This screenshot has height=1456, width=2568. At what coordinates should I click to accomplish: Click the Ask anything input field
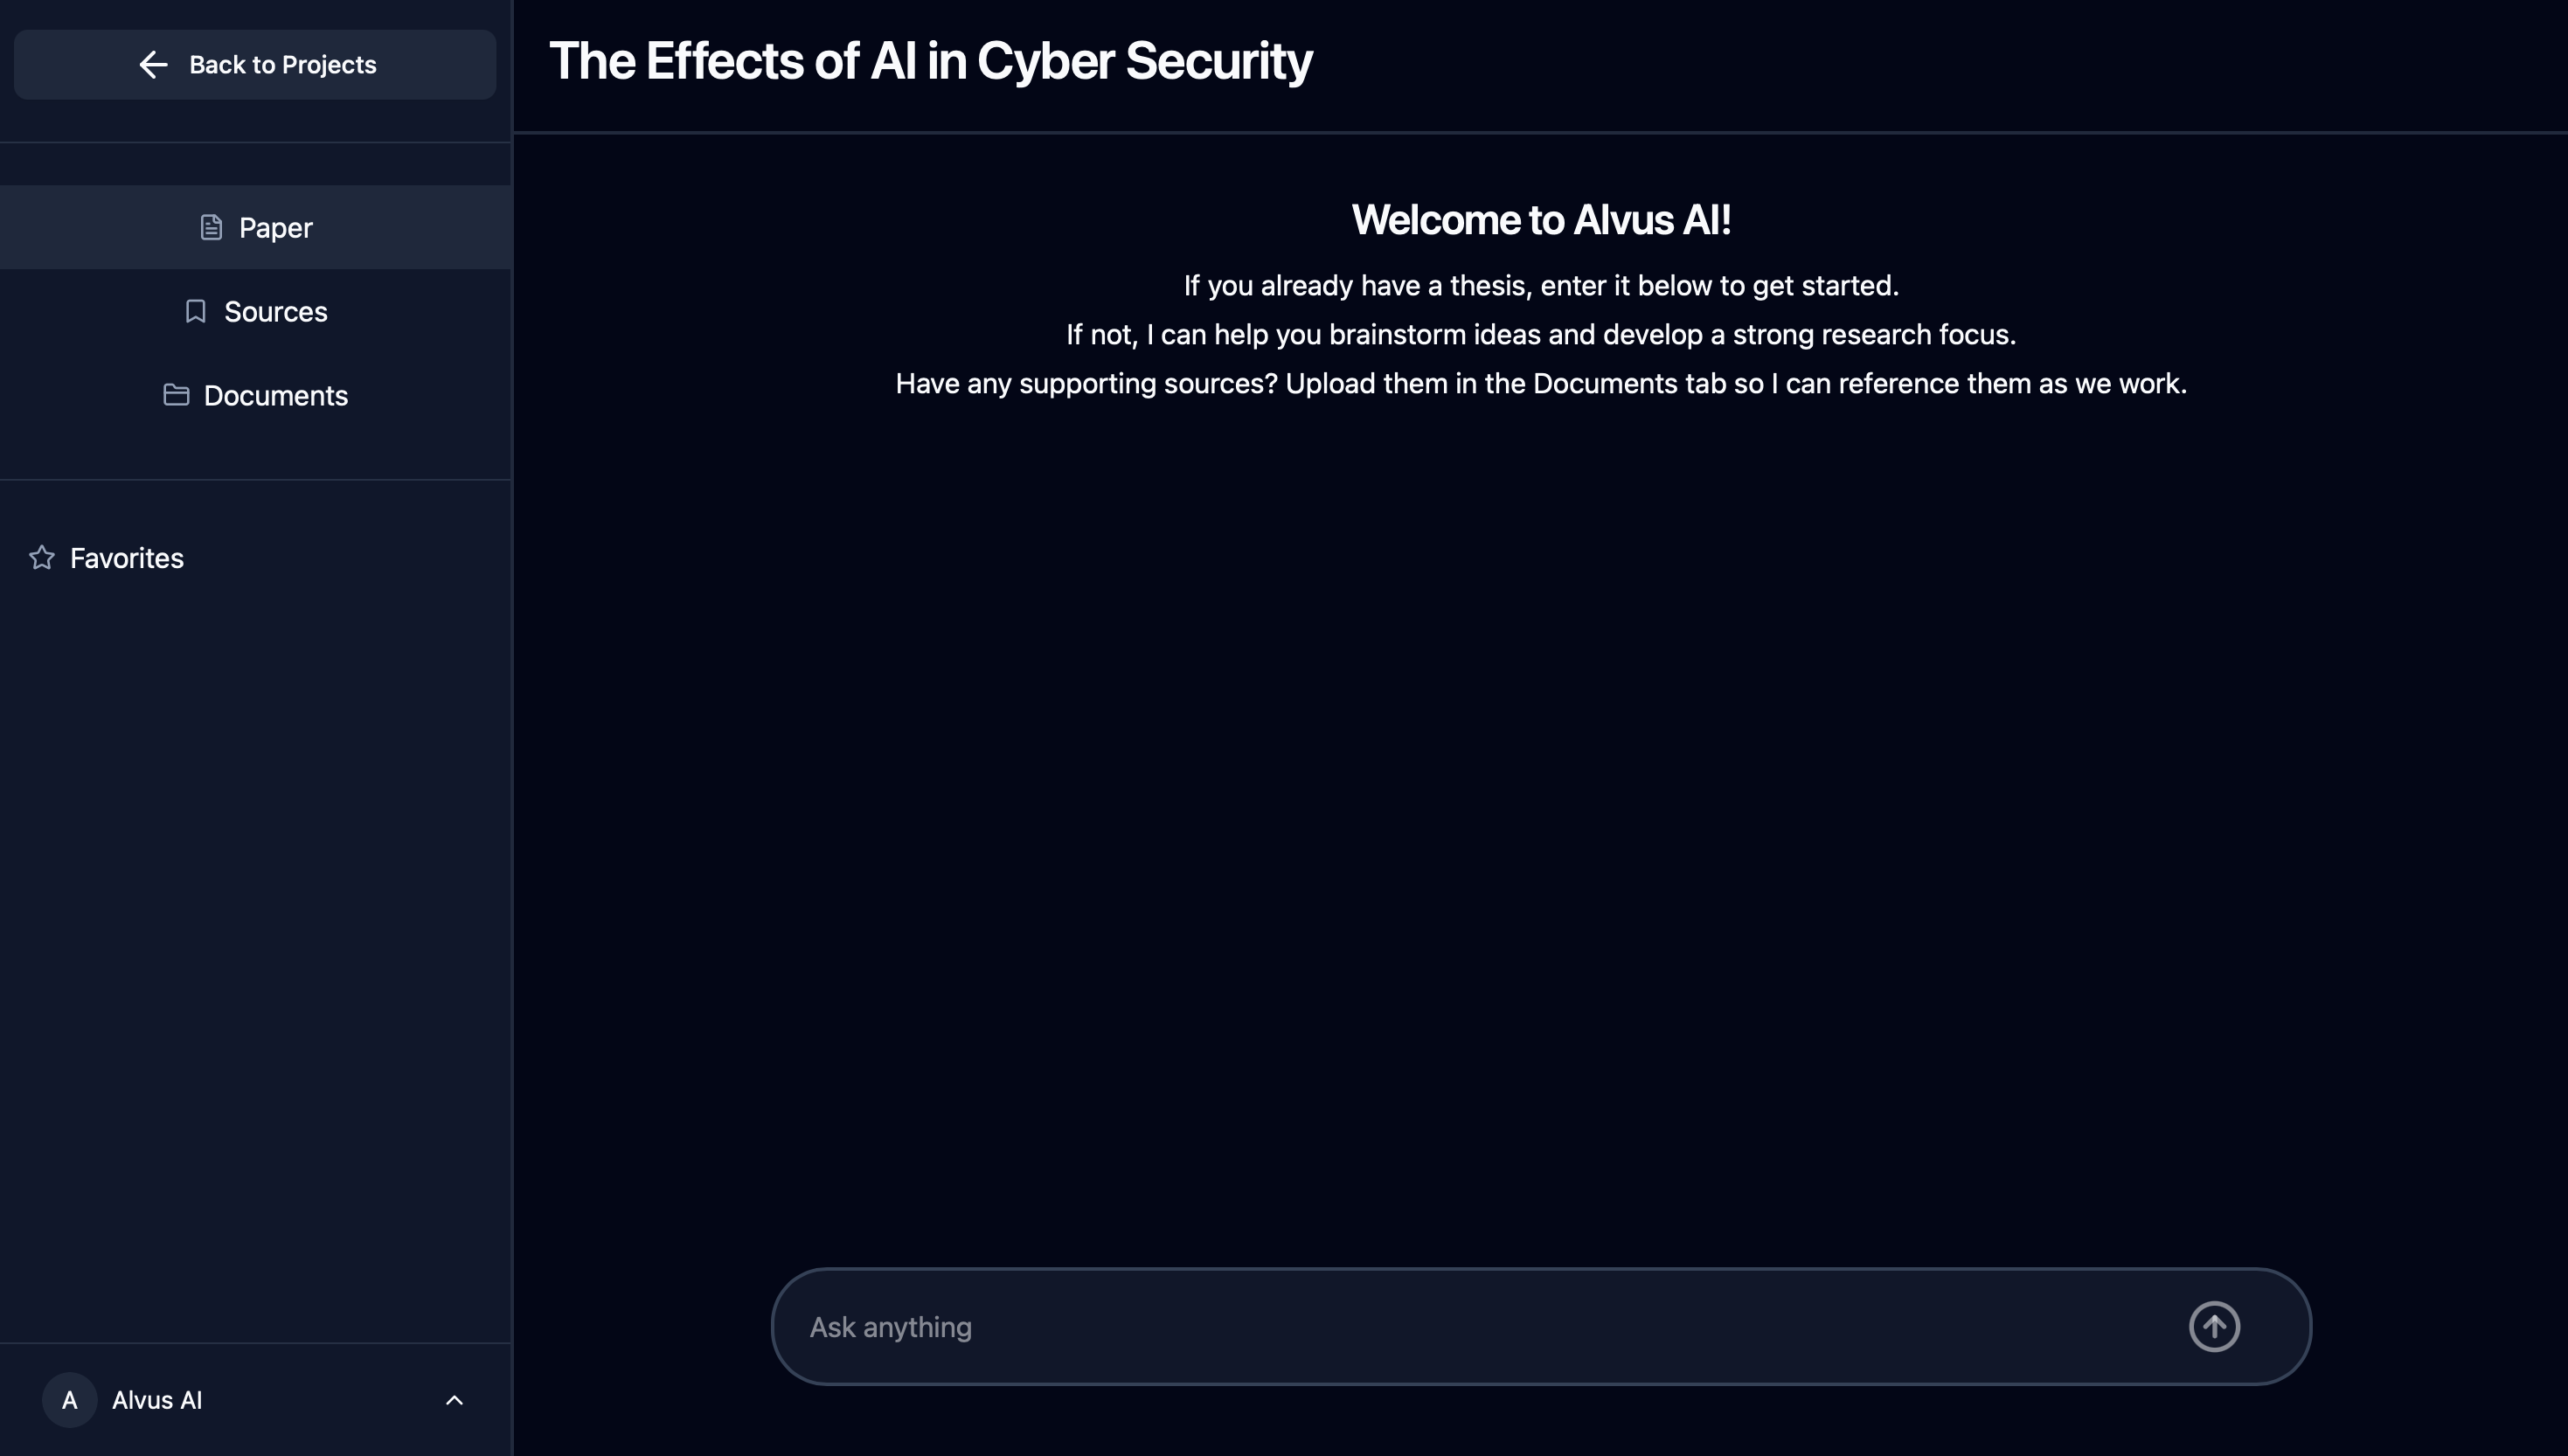point(1400,1326)
